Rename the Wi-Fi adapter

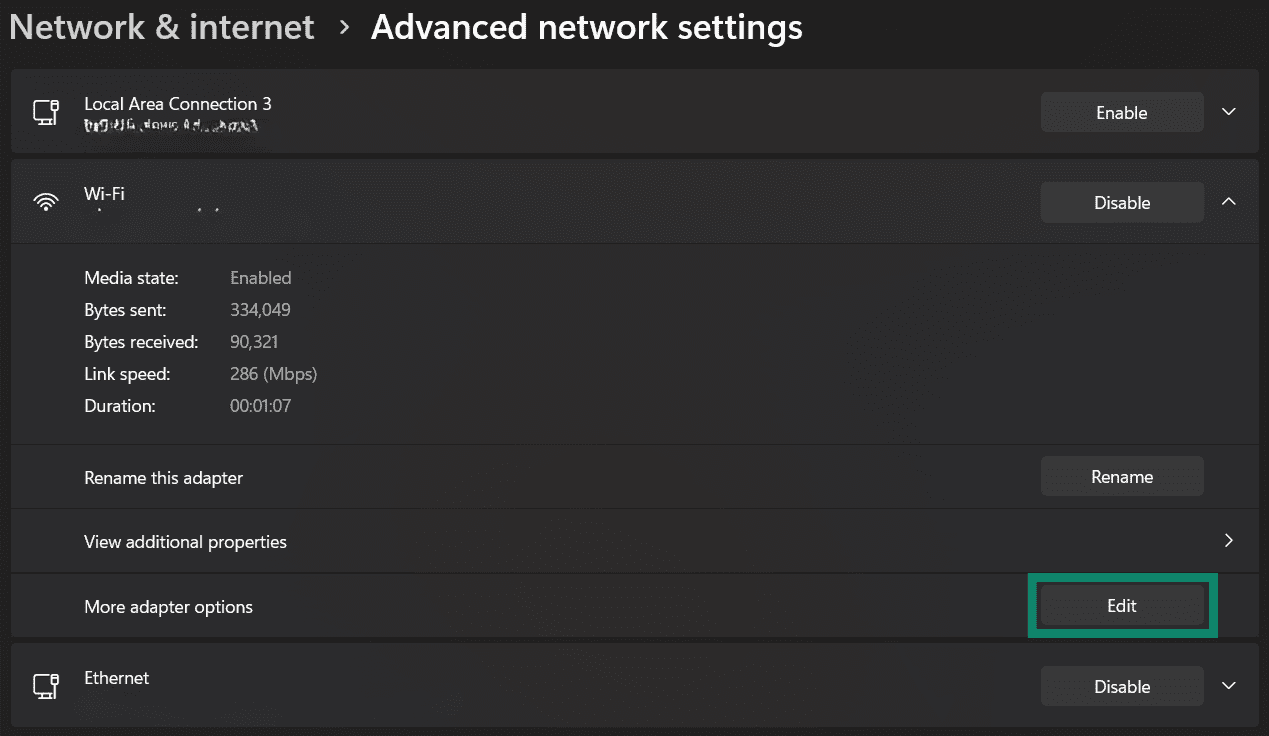1121,476
